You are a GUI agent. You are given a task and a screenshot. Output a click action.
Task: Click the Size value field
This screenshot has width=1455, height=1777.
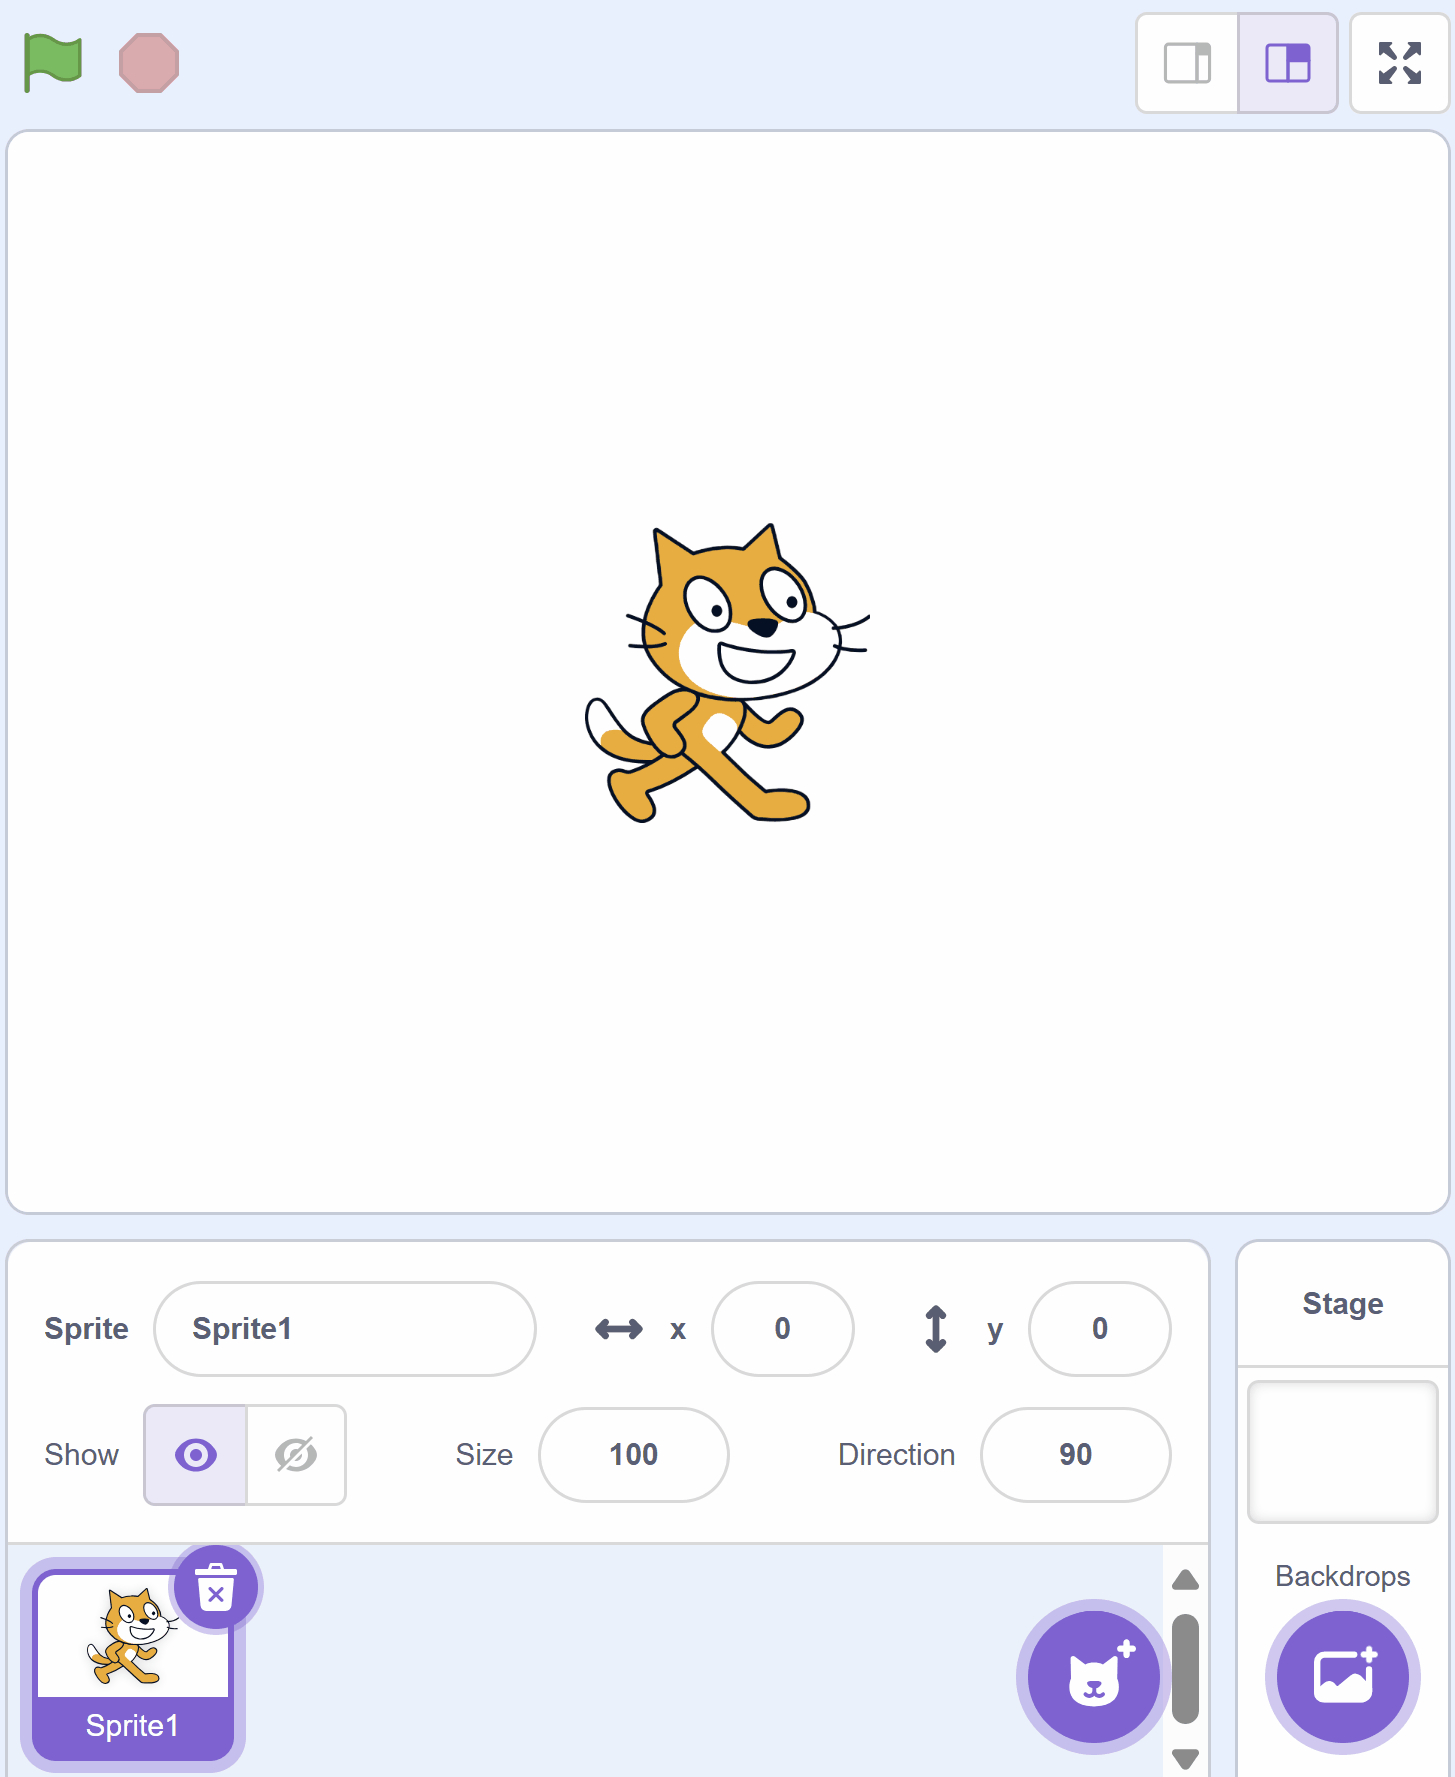633,1455
